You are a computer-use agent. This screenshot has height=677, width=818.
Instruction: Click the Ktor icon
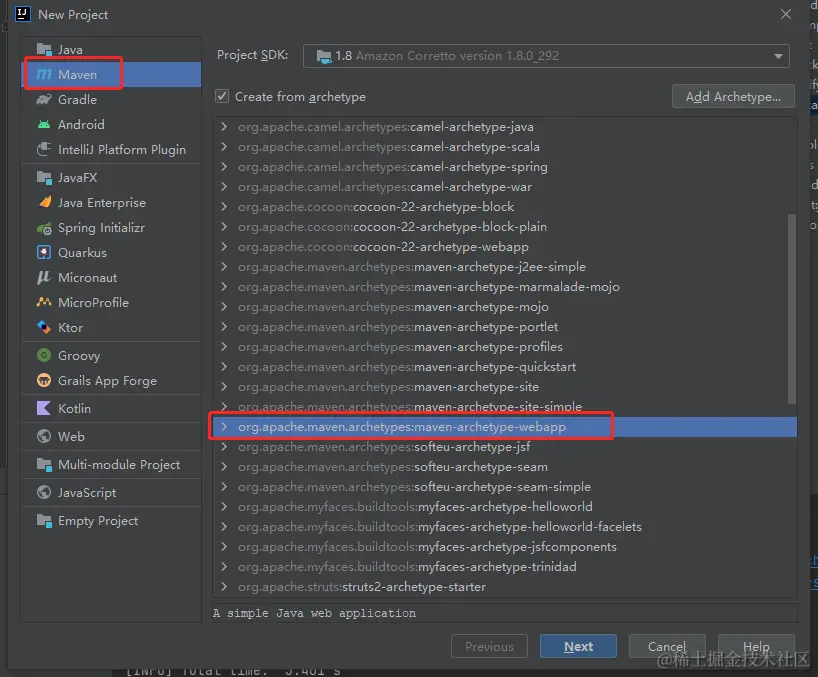click(x=44, y=328)
